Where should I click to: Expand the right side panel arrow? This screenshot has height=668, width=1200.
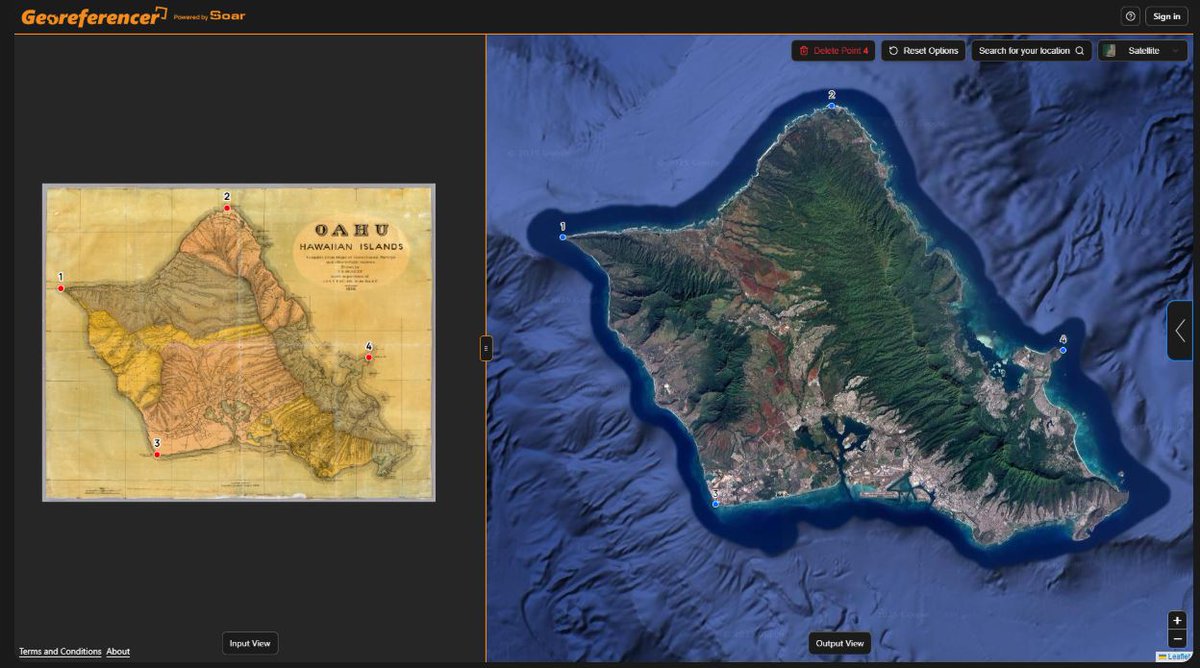[x=1180, y=331]
